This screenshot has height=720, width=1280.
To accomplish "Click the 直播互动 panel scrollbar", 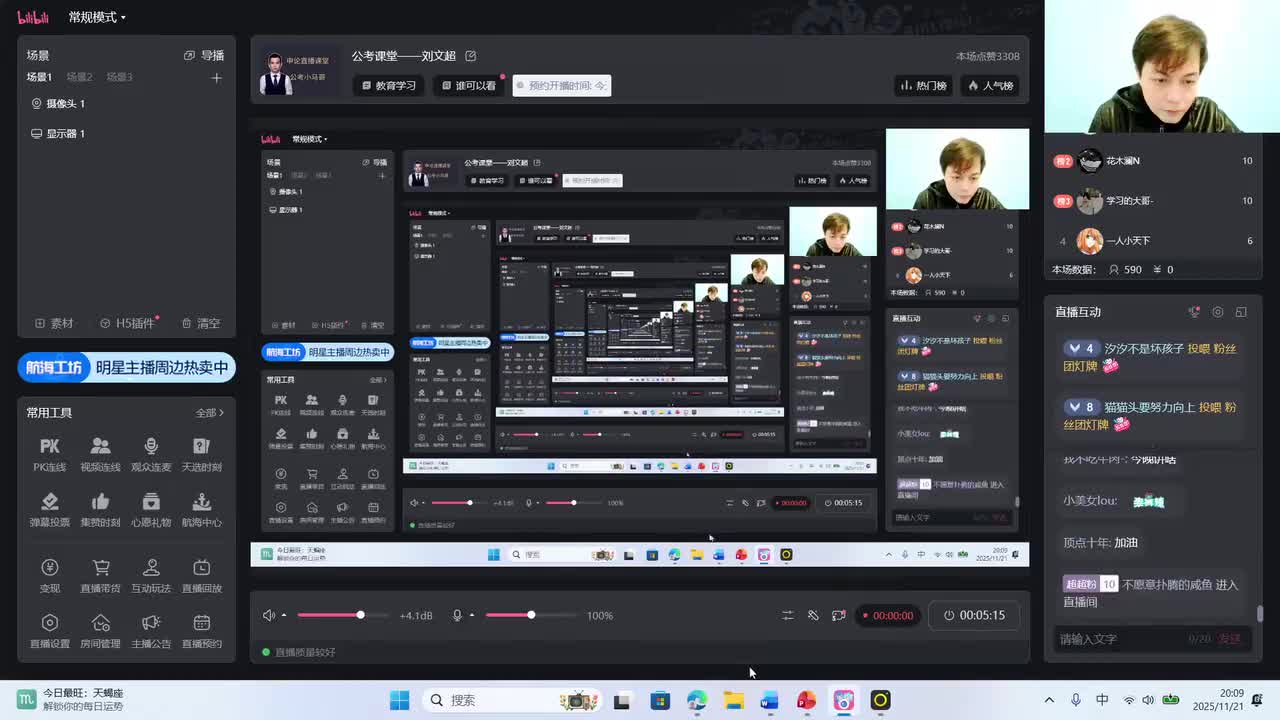I will tap(1260, 614).
